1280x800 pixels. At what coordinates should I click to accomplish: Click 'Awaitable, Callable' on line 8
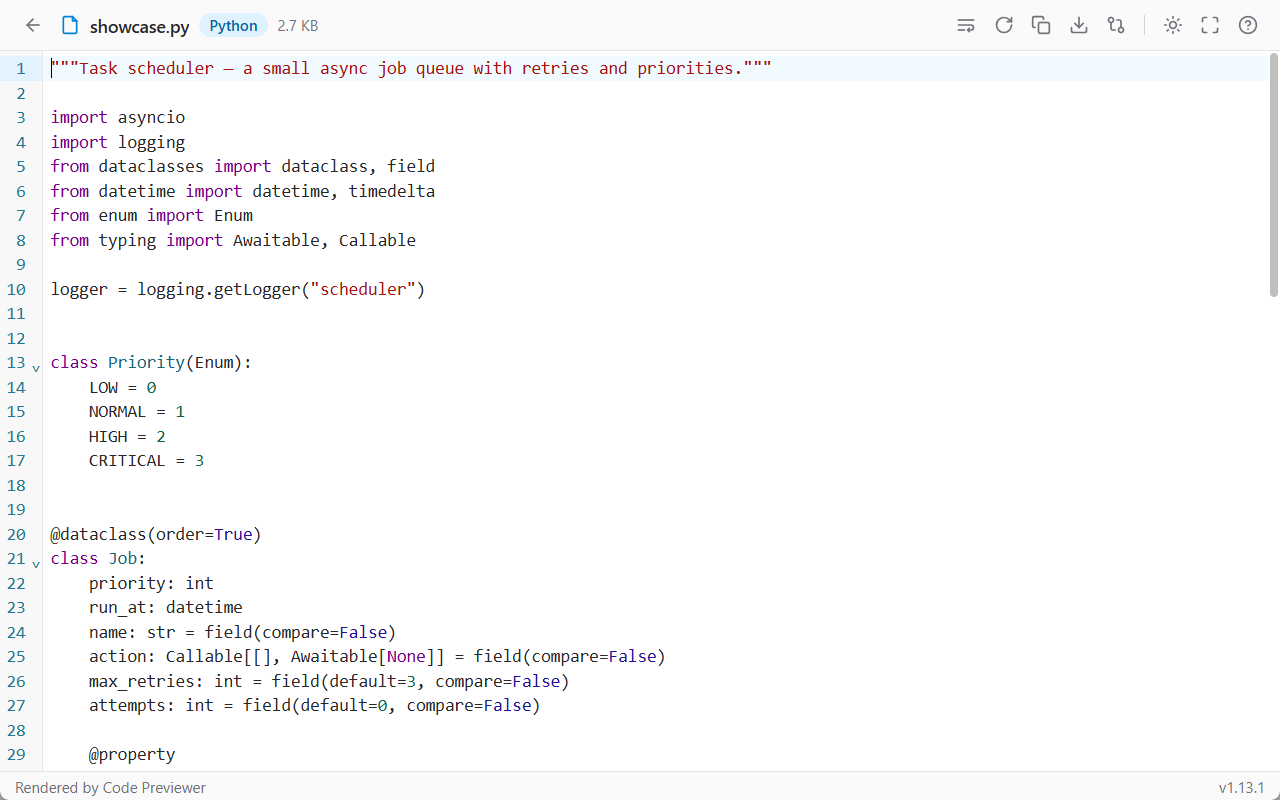pyautogui.click(x=324, y=240)
